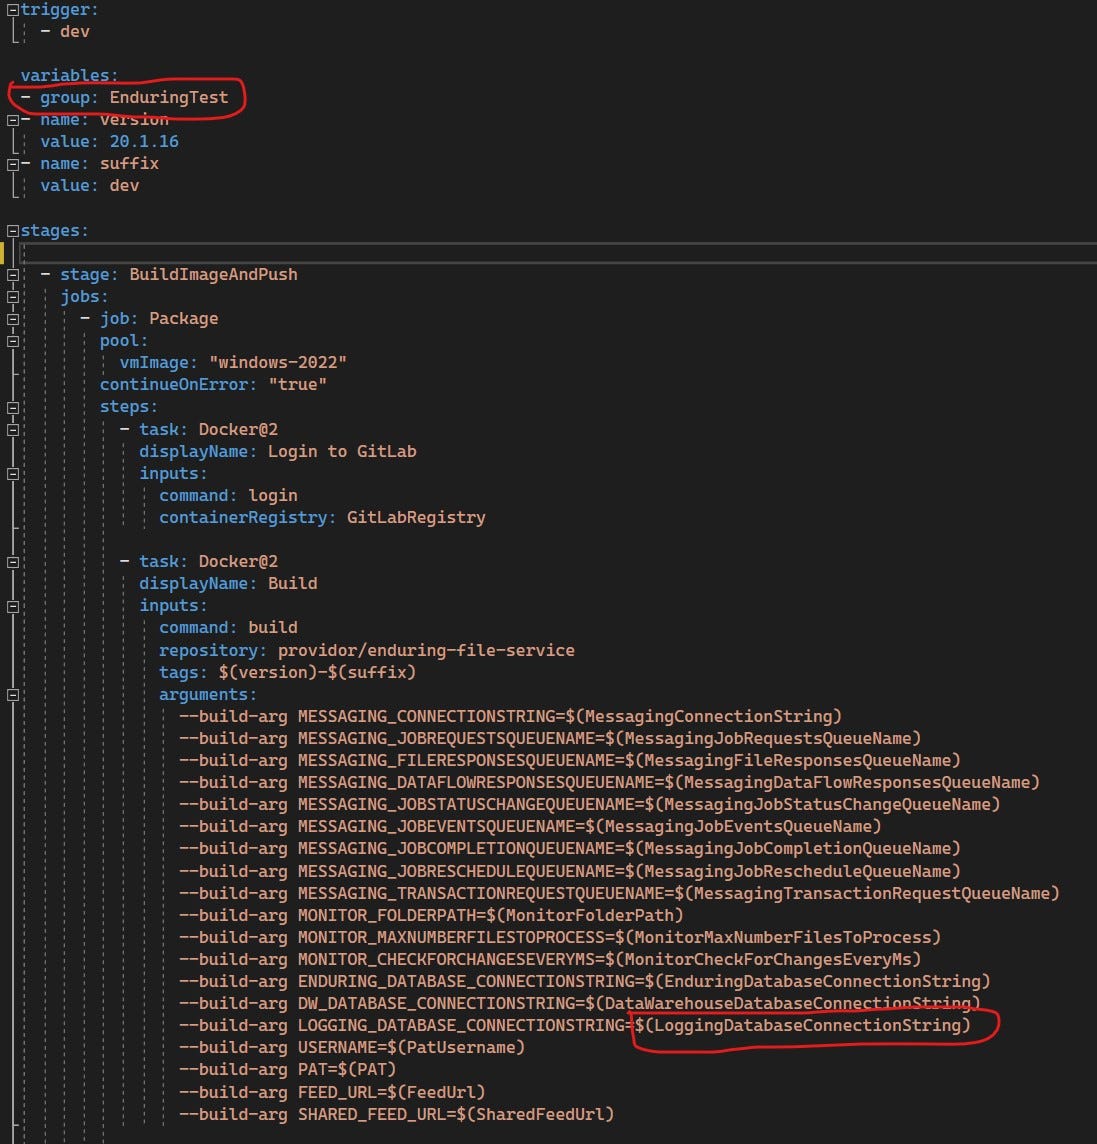Collapse the stage: BuildImageAndPush fold marker
The height and width of the screenshot is (1144, 1097).
coord(12,275)
